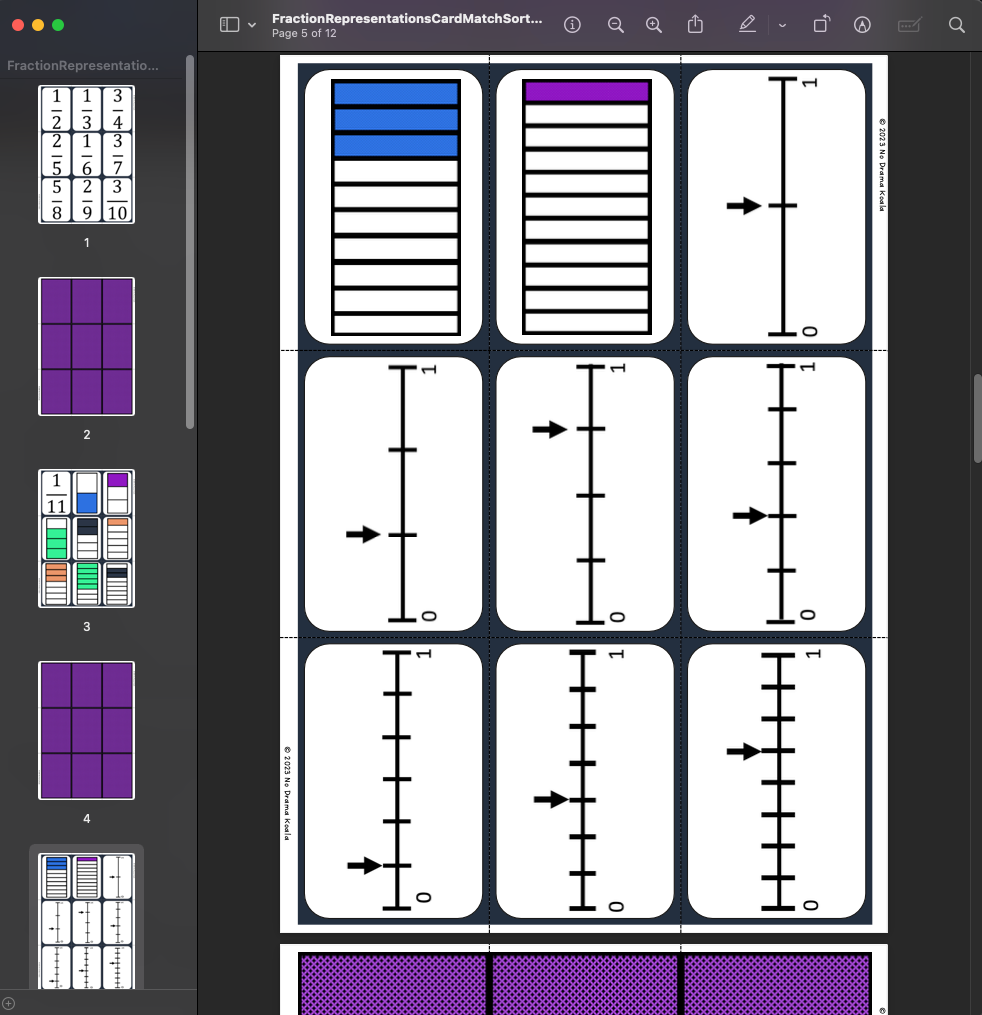
Task: Select the page 1 fractions thumbnail
Action: (86, 155)
